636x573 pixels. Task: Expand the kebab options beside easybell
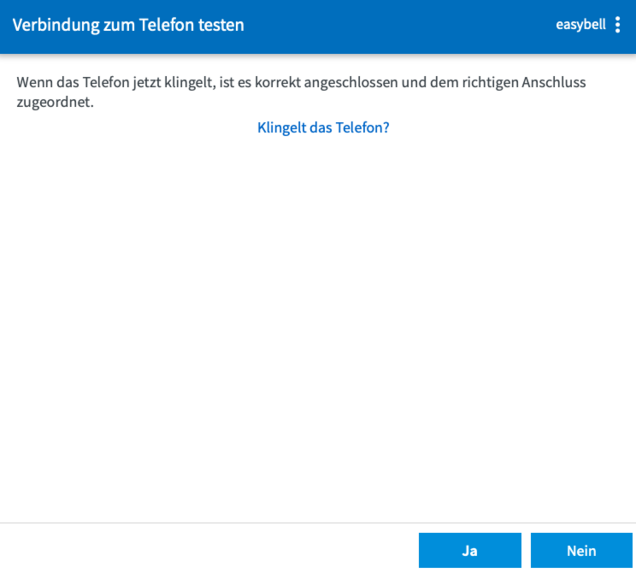click(618, 25)
